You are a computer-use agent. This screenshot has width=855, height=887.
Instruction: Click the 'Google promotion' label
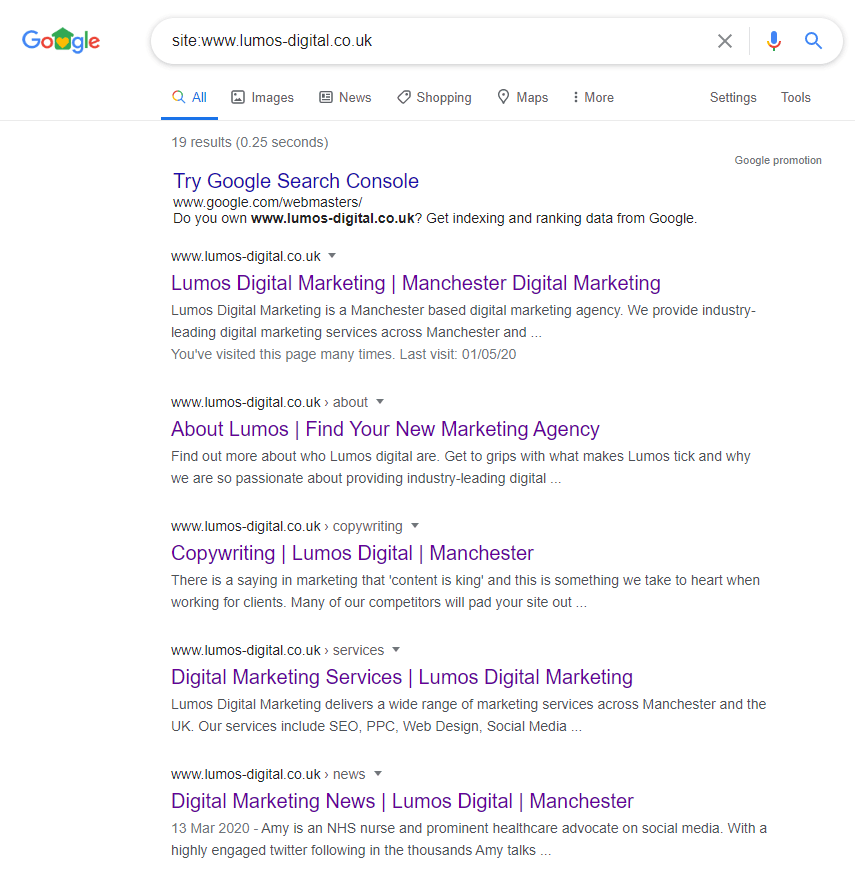pos(778,160)
